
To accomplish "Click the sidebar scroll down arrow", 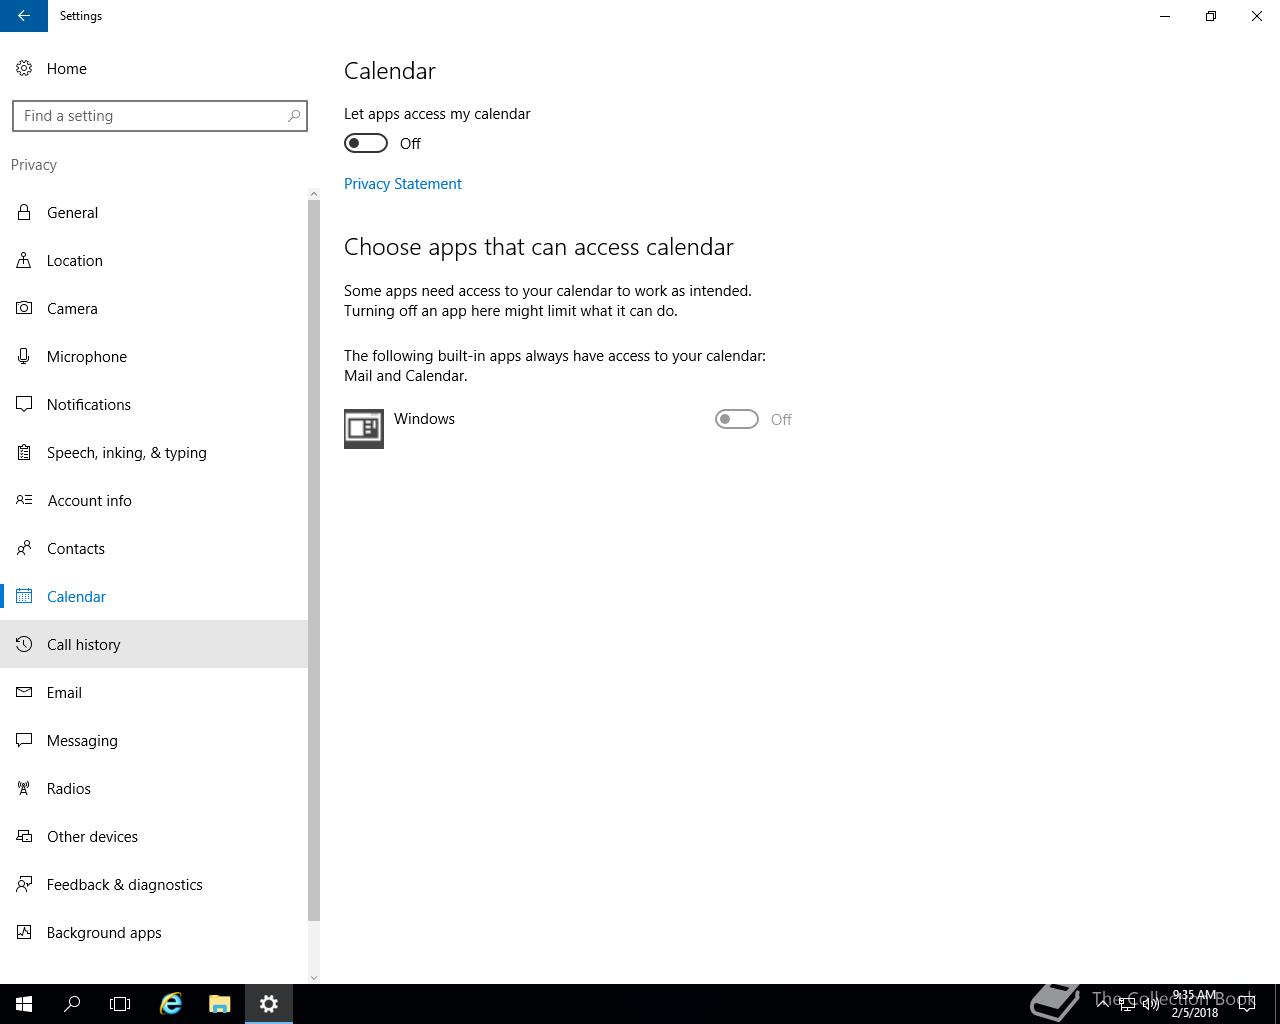I will [x=314, y=977].
